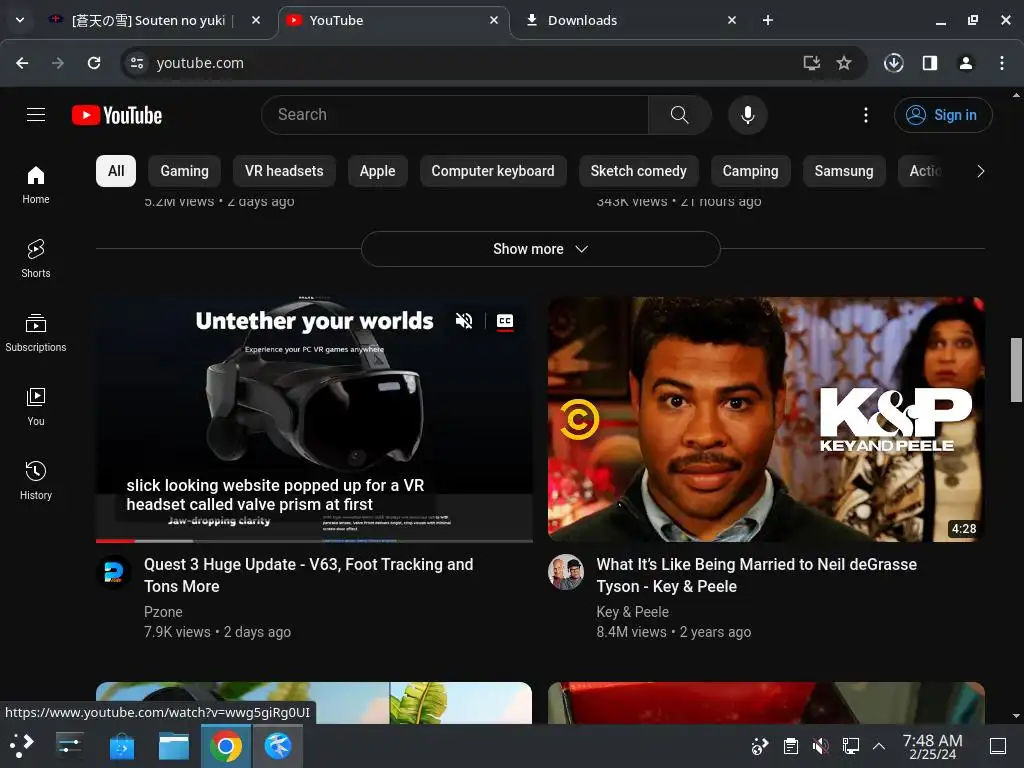
Task: Open Neil deGrasse Tyson Key & Peele title
Action: (x=756, y=575)
